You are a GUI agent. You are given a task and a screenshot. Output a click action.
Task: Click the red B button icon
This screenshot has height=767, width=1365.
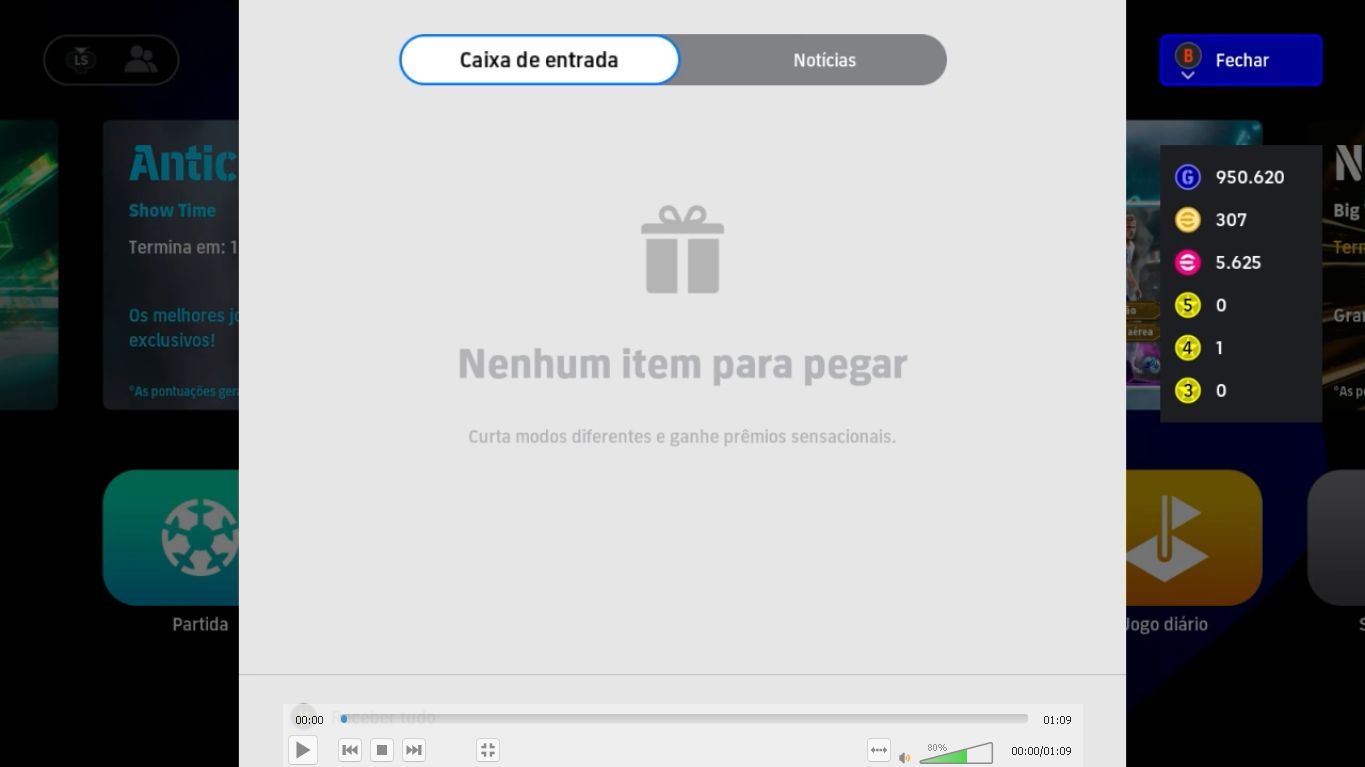1188,56
